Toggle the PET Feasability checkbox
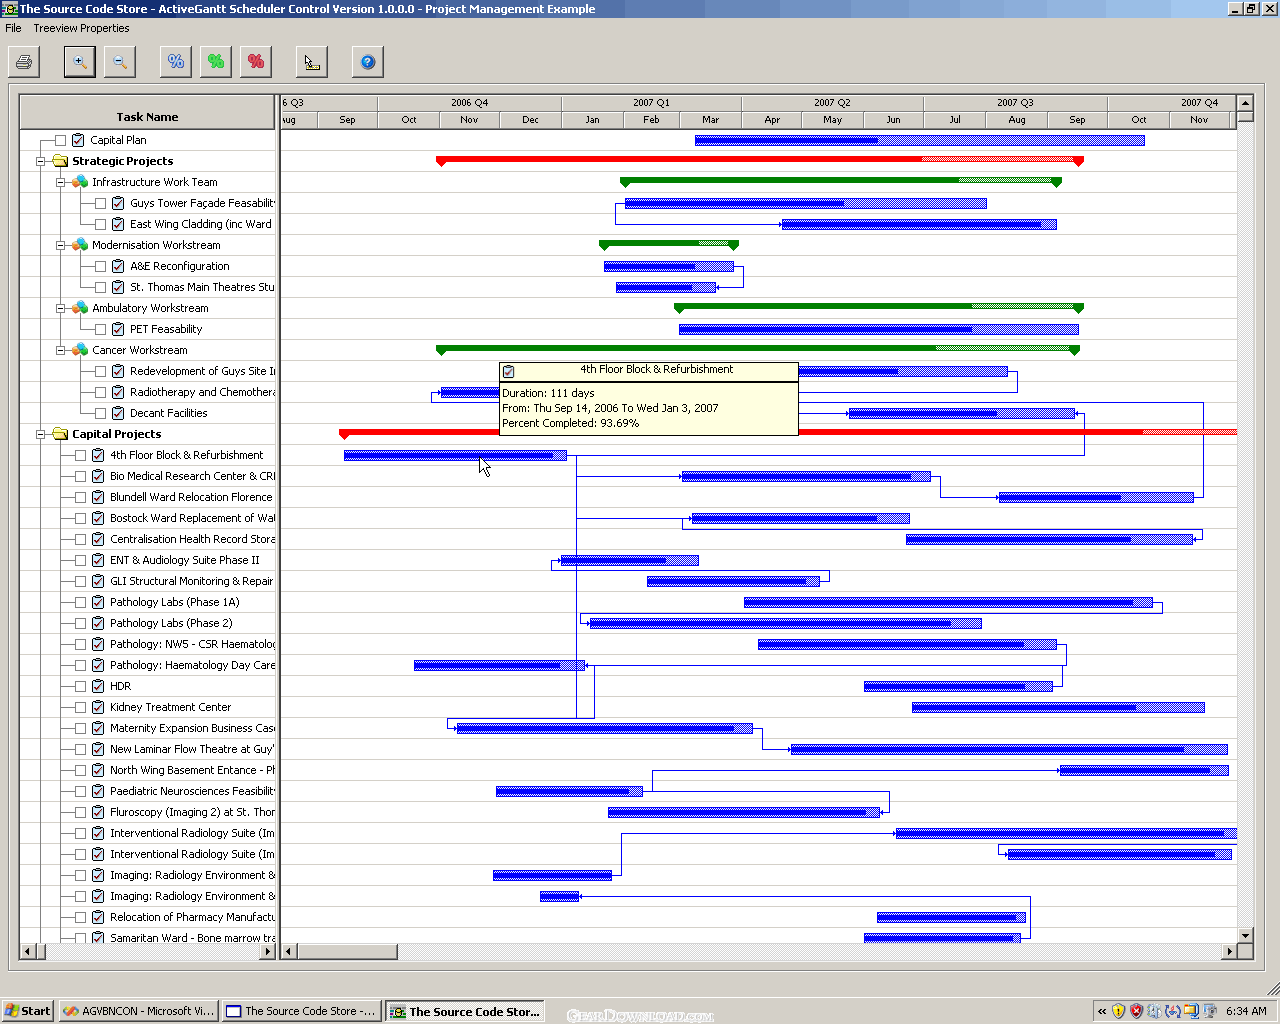 point(100,329)
